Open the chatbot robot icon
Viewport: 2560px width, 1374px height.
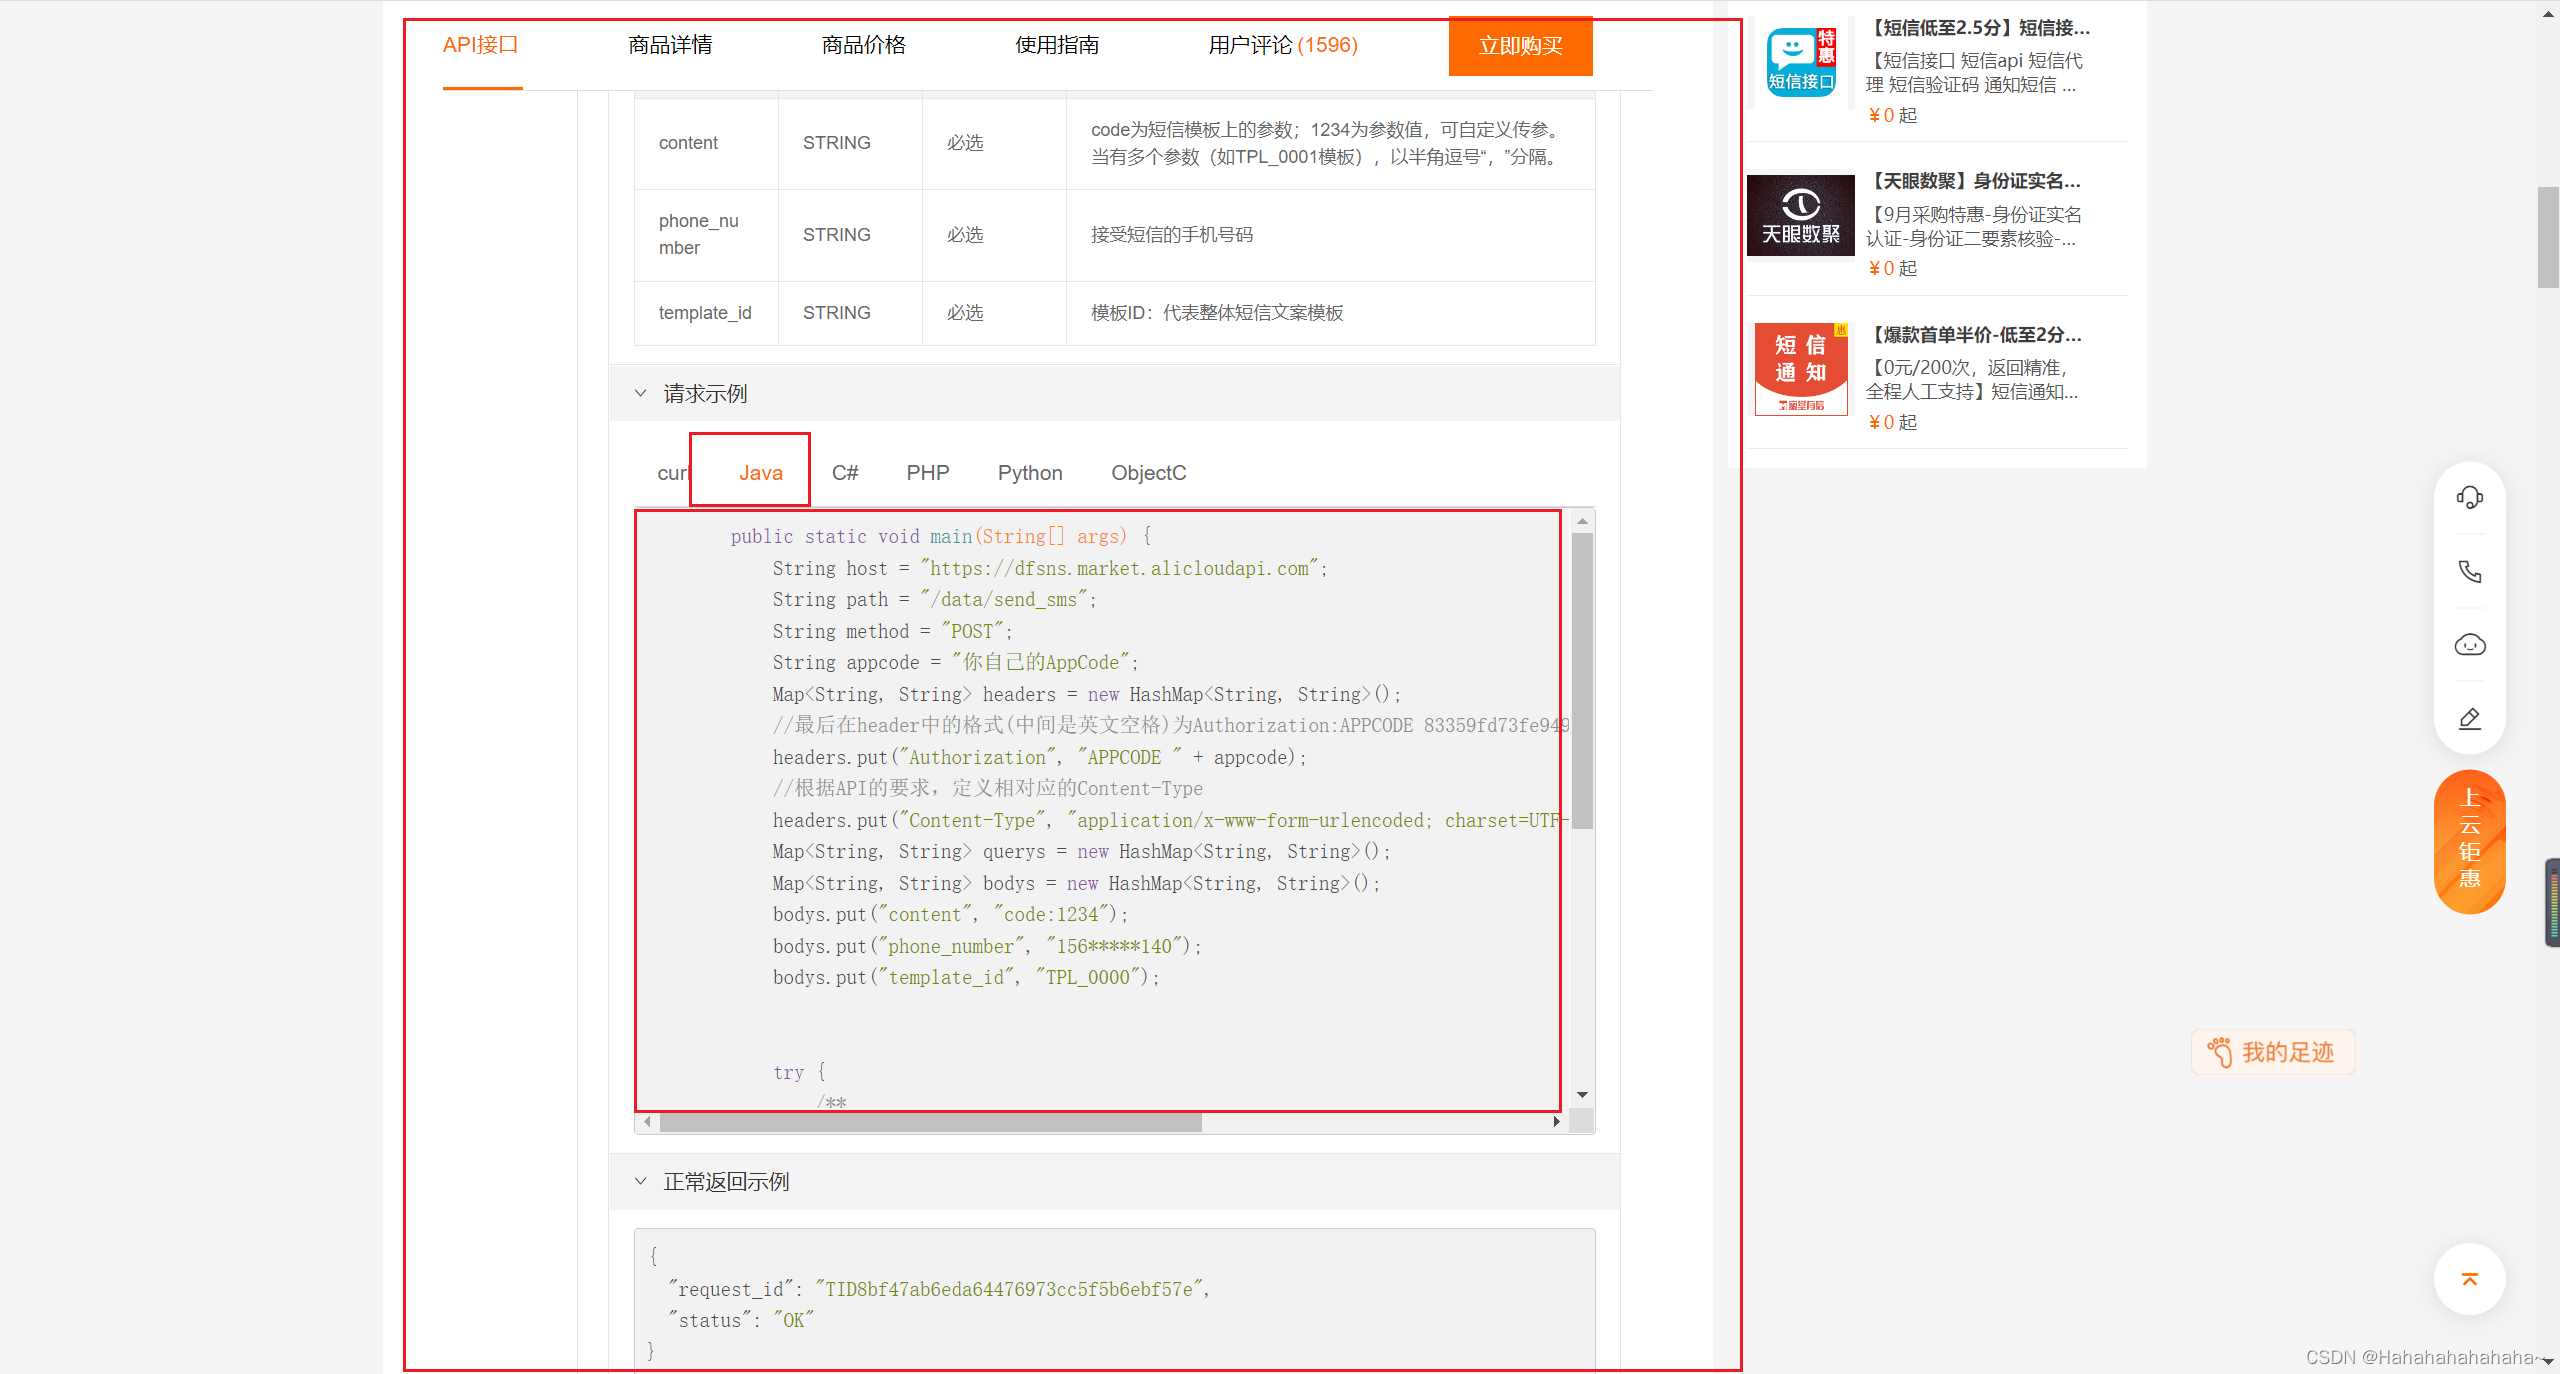pyautogui.click(x=2469, y=645)
